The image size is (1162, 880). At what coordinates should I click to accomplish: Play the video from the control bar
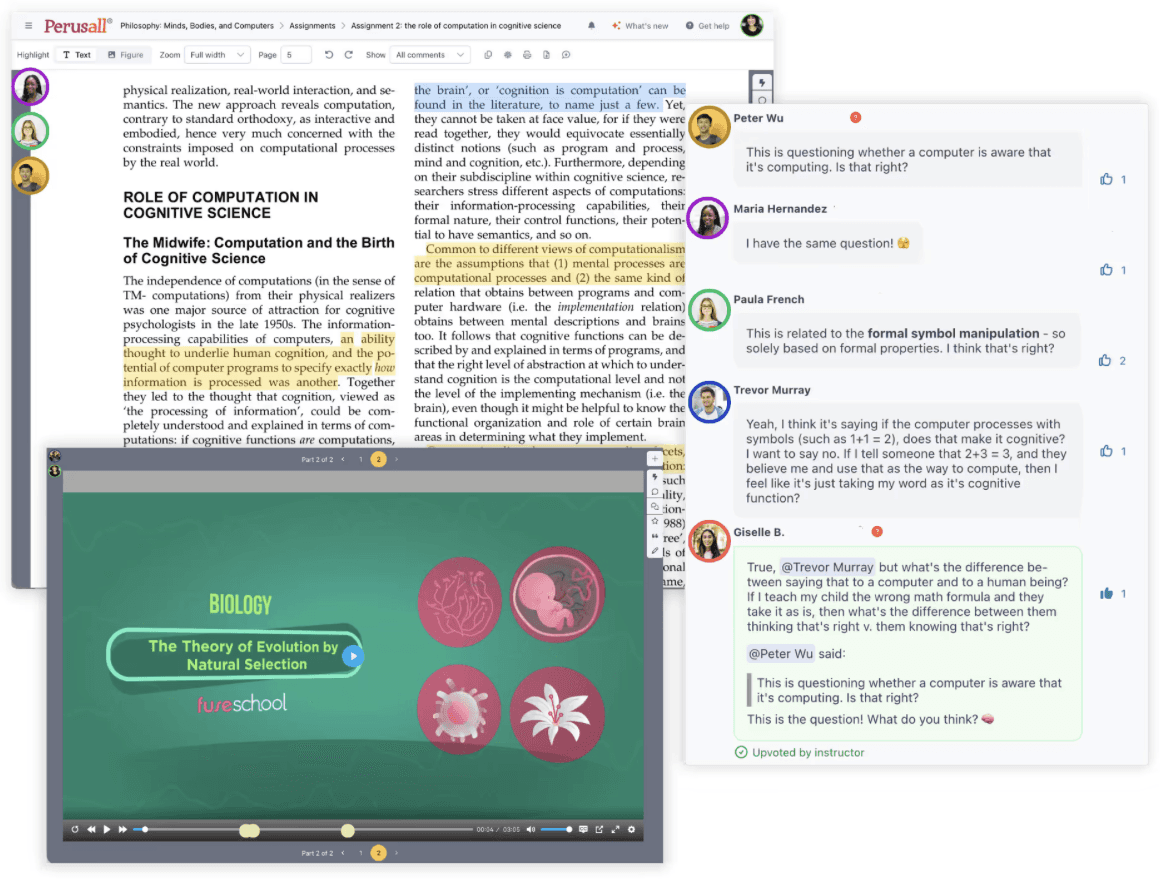pyautogui.click(x=107, y=830)
